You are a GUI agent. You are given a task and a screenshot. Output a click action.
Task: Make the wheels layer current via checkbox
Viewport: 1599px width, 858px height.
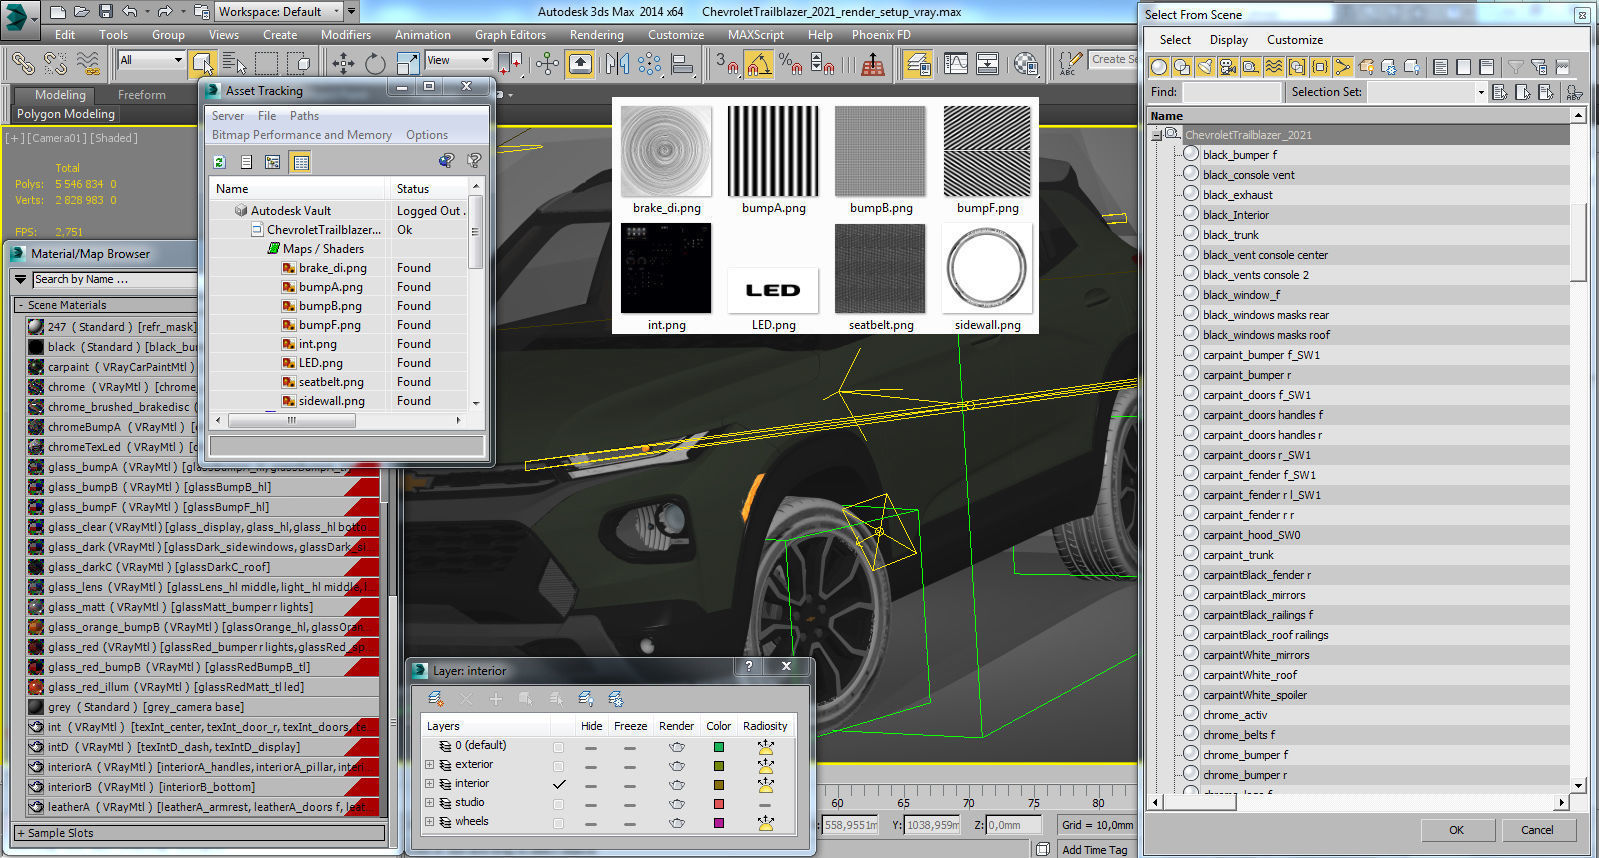coord(558,823)
